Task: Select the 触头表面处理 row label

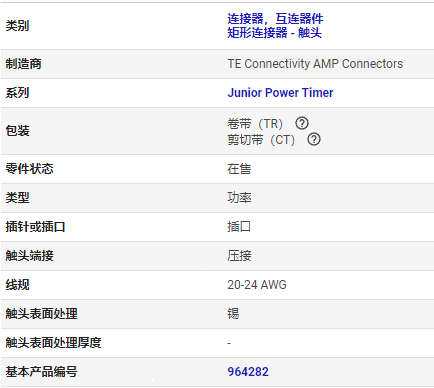Action: point(41,314)
